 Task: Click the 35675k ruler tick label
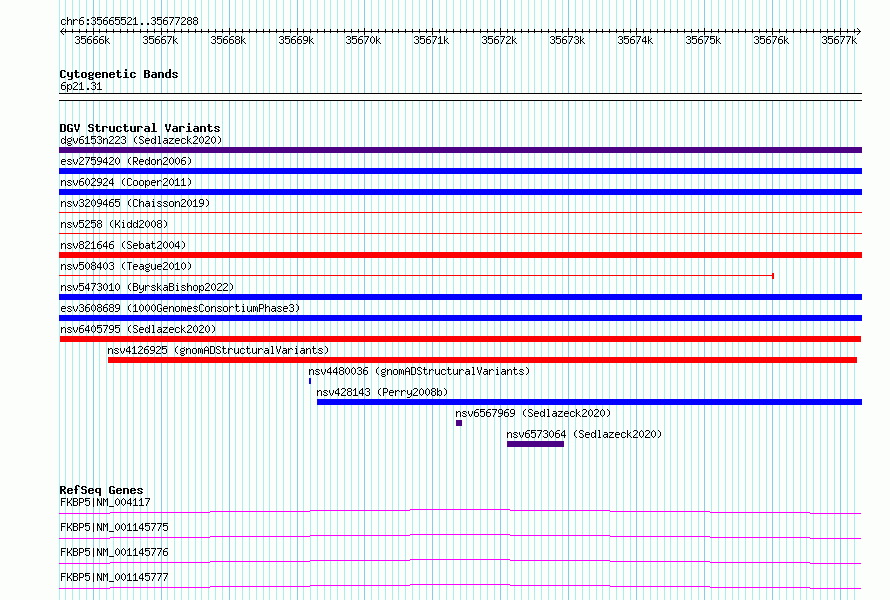click(703, 40)
